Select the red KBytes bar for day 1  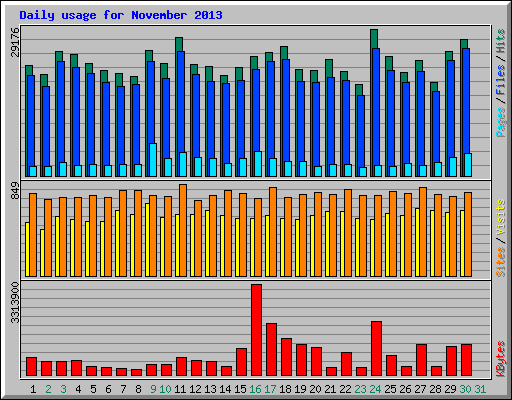31,367
